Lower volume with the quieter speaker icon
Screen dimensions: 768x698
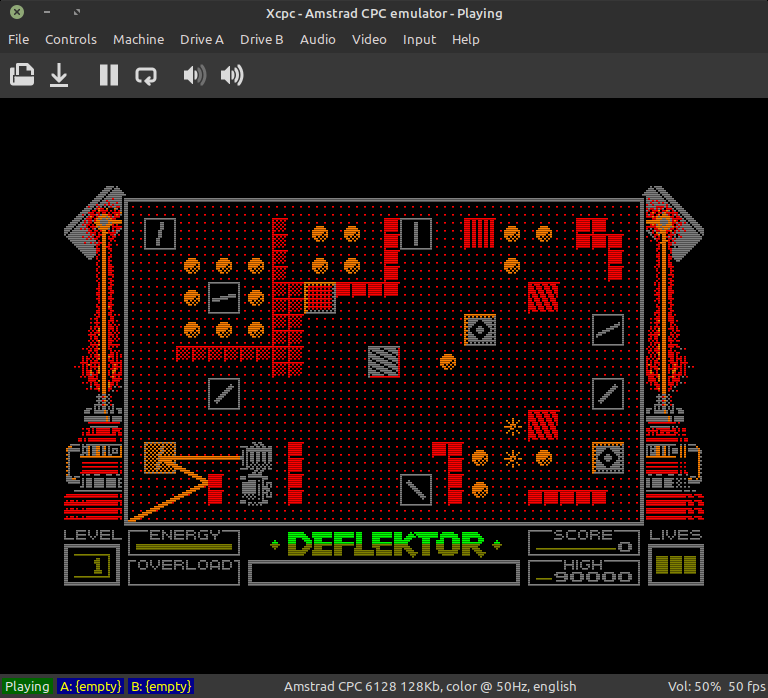pyautogui.click(x=194, y=75)
